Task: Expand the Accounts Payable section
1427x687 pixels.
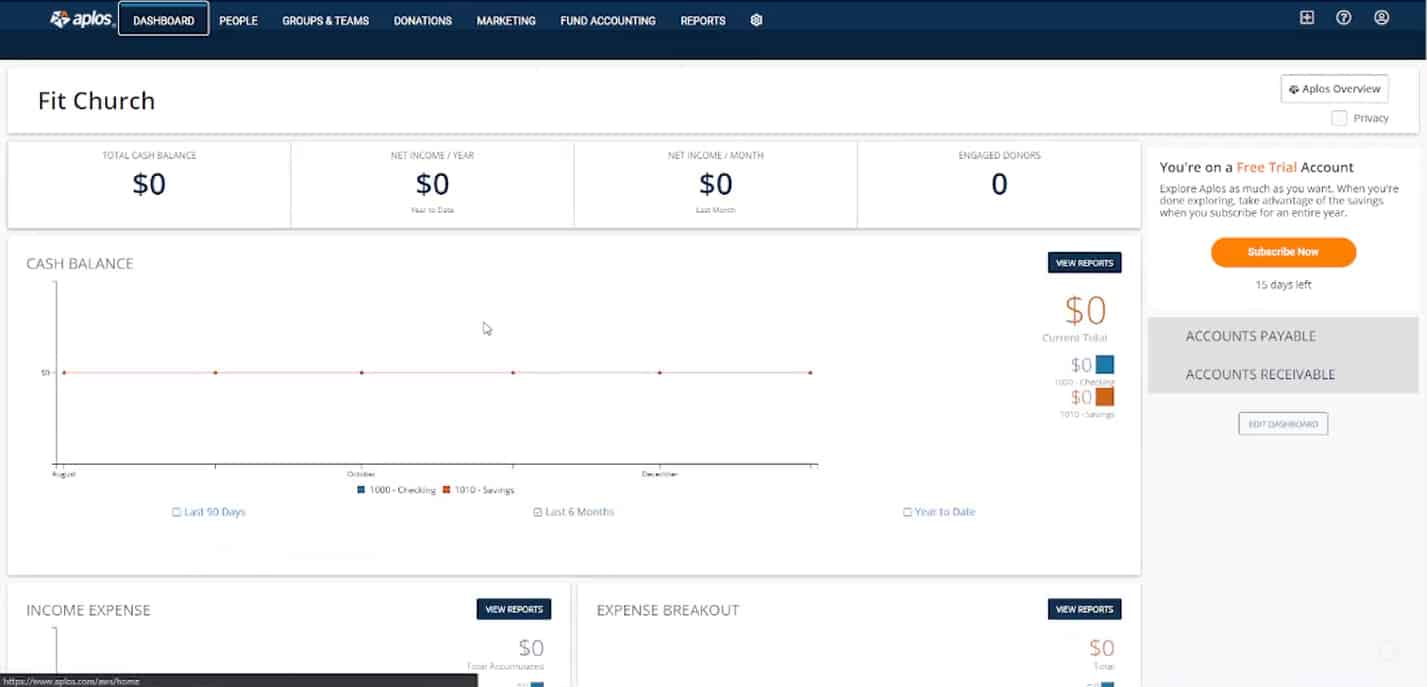Action: tap(1250, 336)
